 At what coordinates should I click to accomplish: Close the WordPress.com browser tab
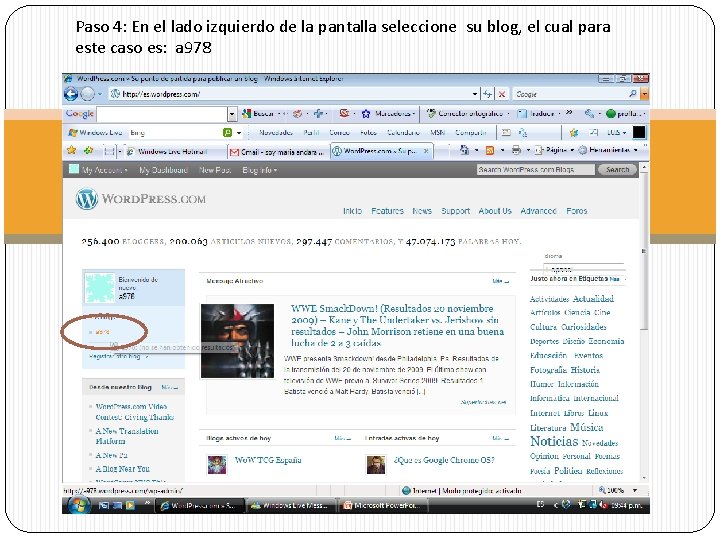[x=426, y=151]
